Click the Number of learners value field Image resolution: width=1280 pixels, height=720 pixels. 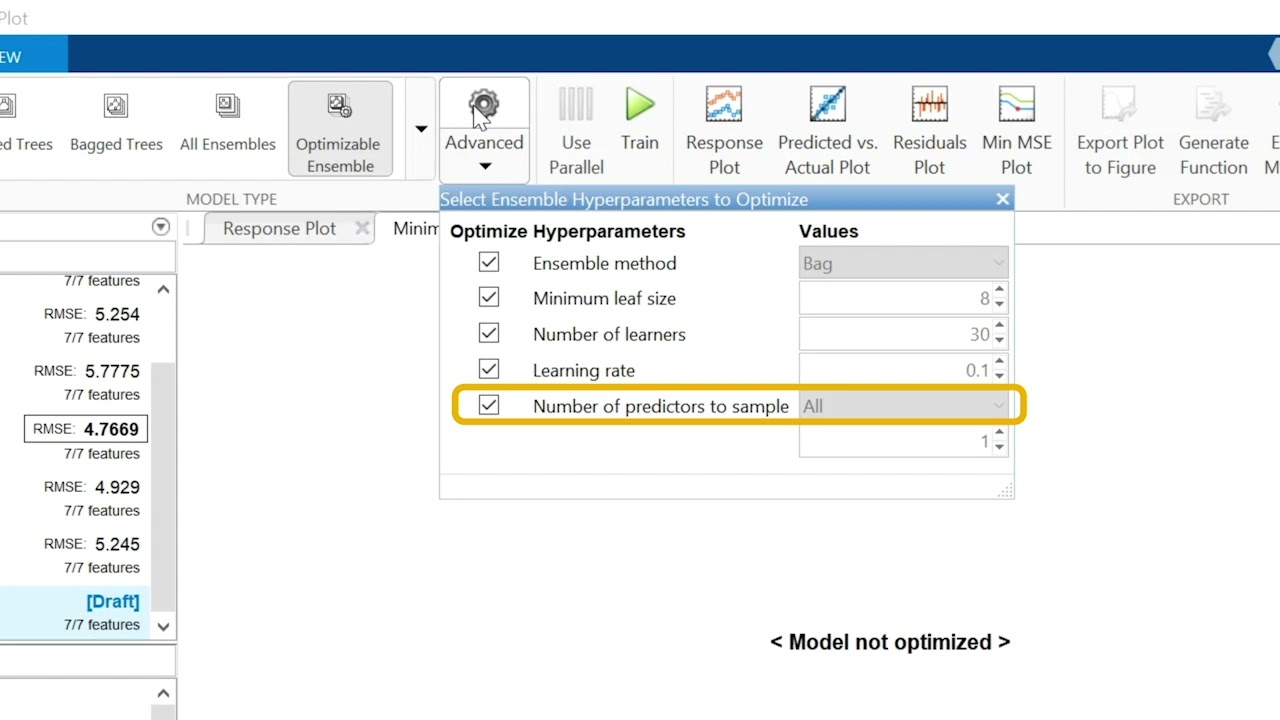896,334
